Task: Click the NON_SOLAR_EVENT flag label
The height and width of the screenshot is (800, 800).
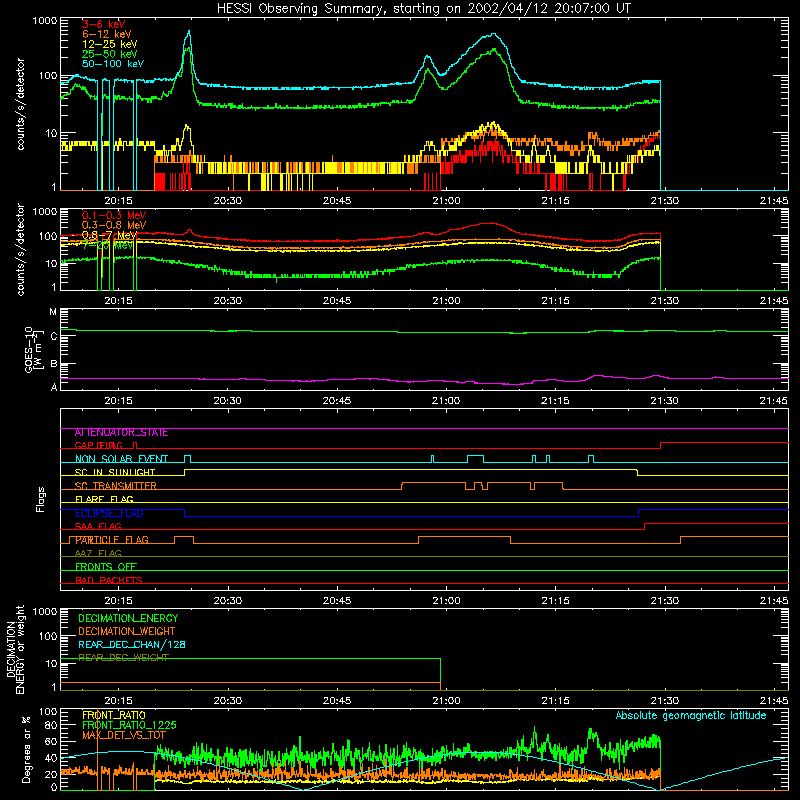Action: [121, 459]
